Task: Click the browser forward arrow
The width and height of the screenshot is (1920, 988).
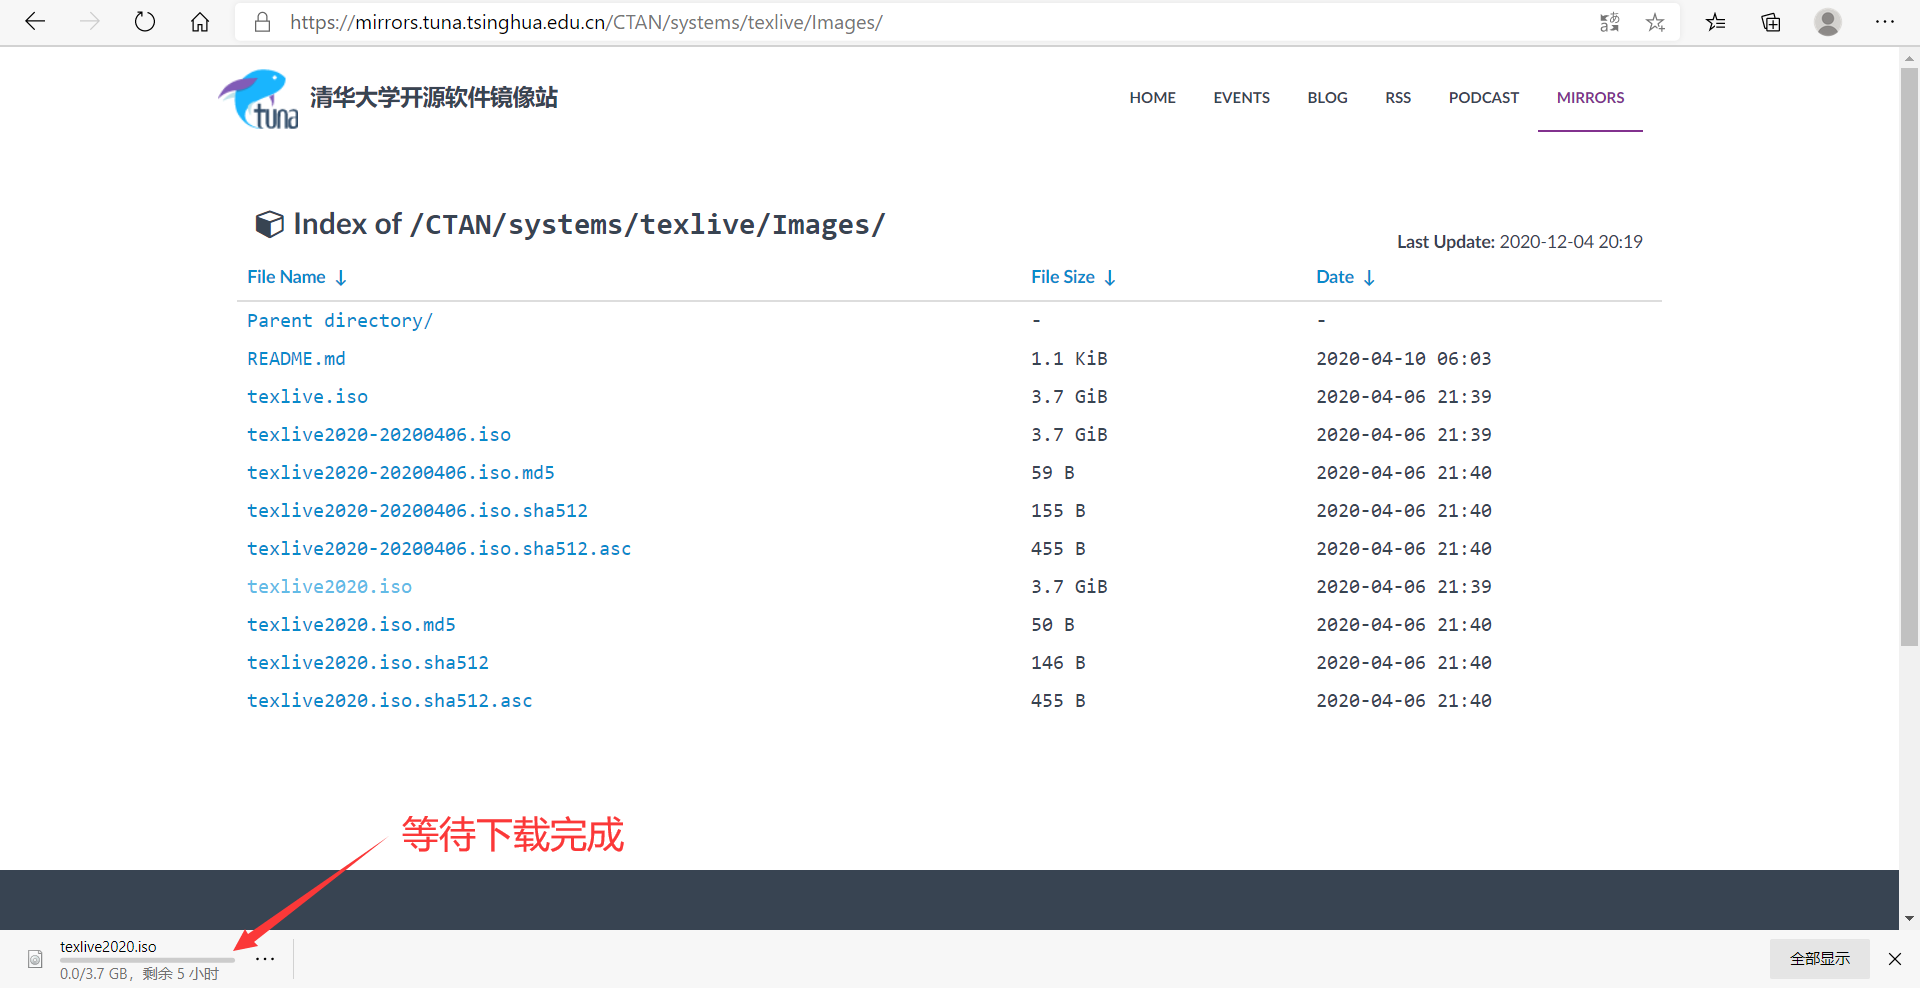Action: (x=90, y=22)
